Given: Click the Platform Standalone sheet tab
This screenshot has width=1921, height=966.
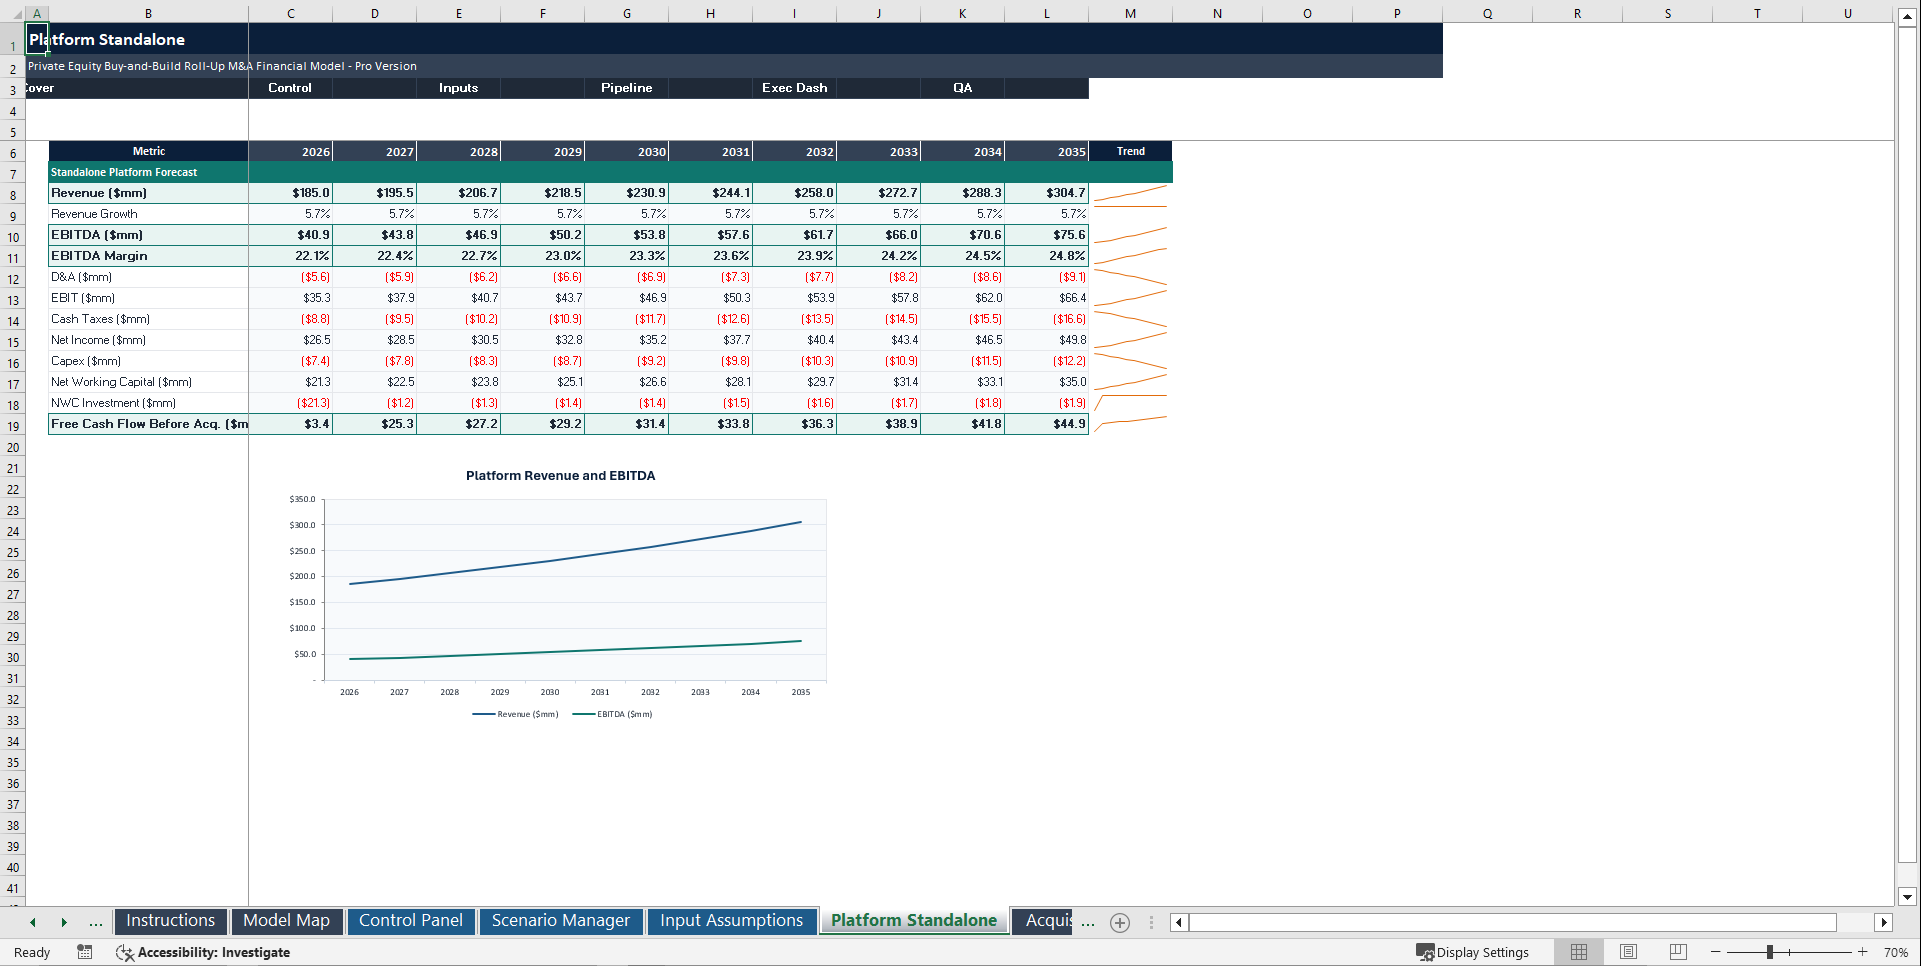Looking at the screenshot, I should point(914,921).
